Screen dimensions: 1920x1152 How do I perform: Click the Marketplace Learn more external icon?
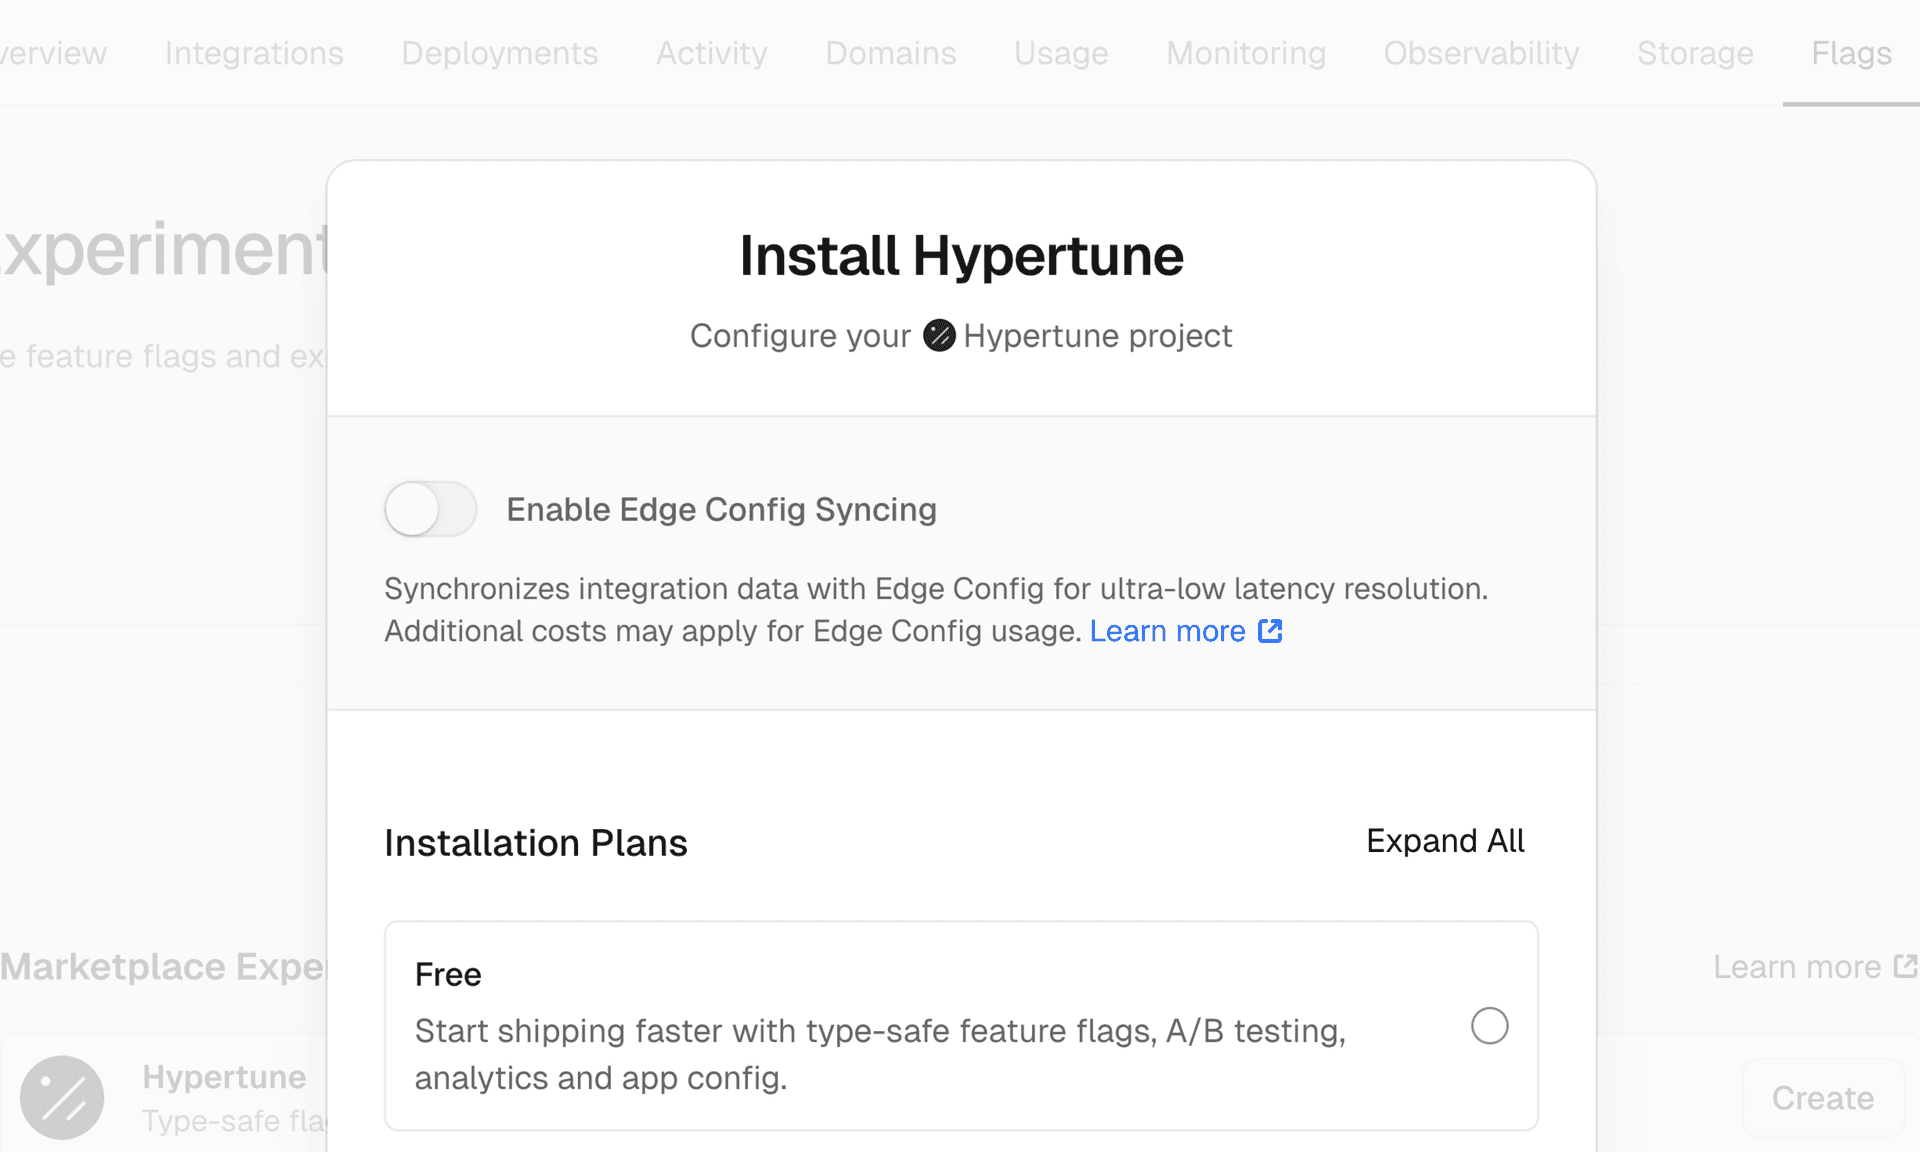pos(1905,966)
